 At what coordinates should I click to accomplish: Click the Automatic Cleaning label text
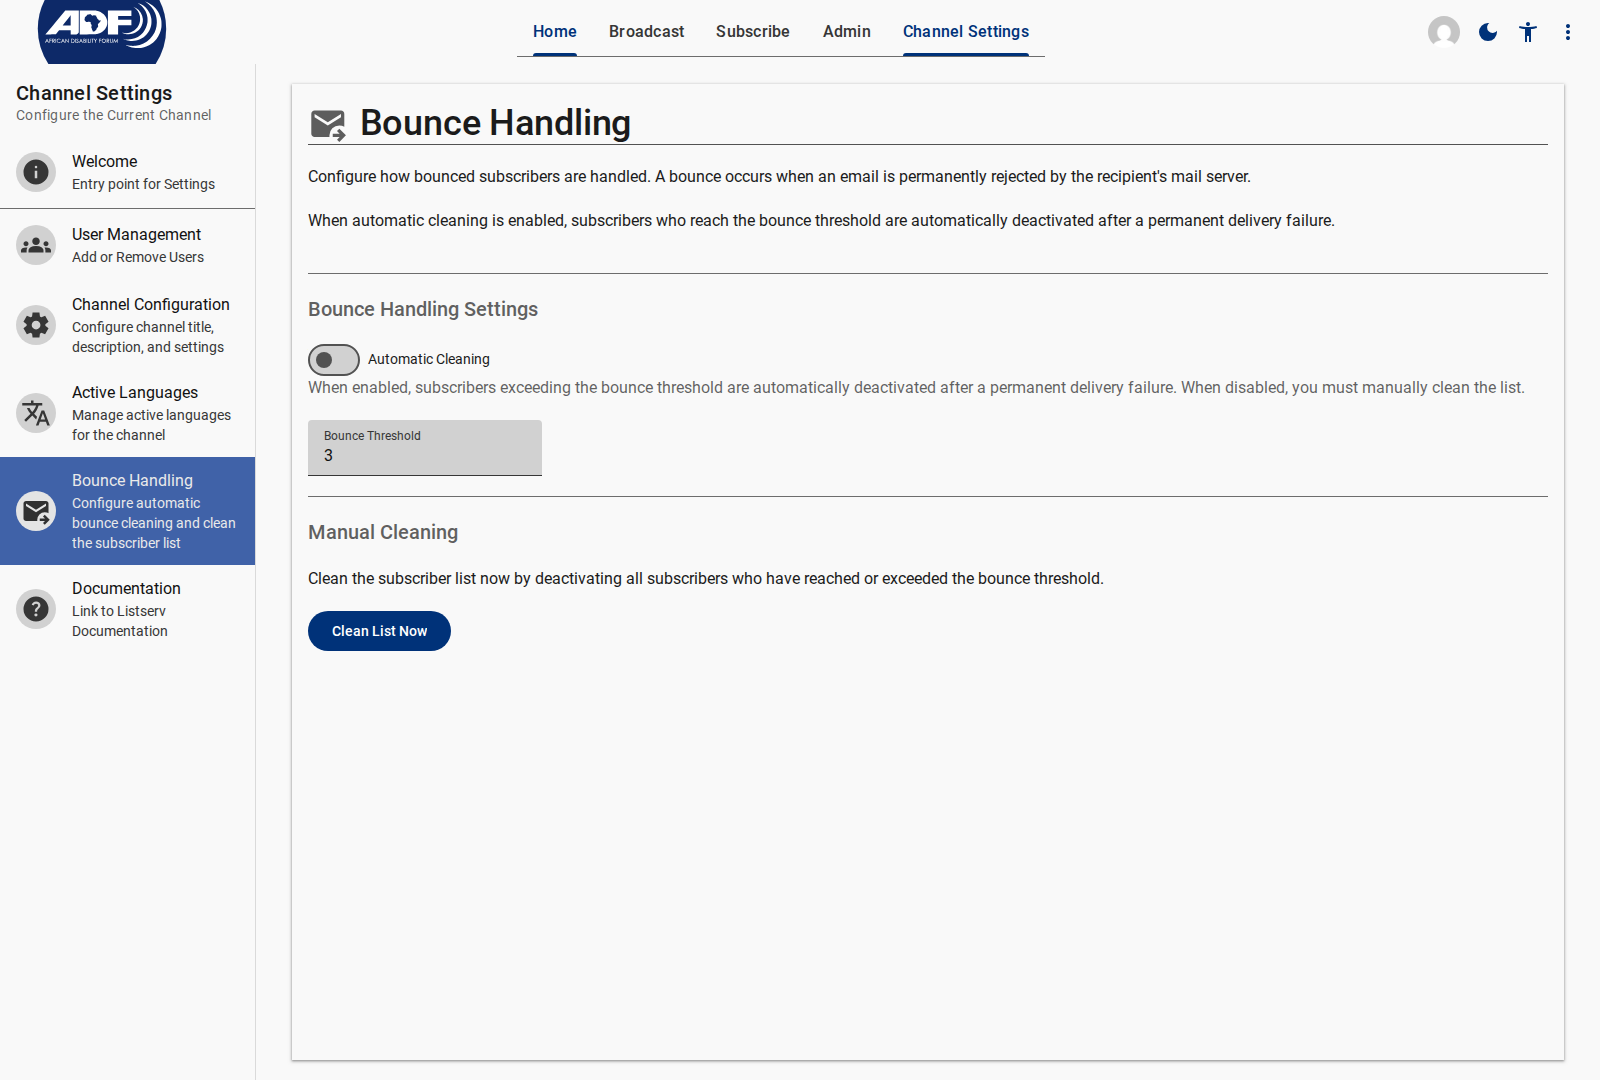click(x=429, y=359)
